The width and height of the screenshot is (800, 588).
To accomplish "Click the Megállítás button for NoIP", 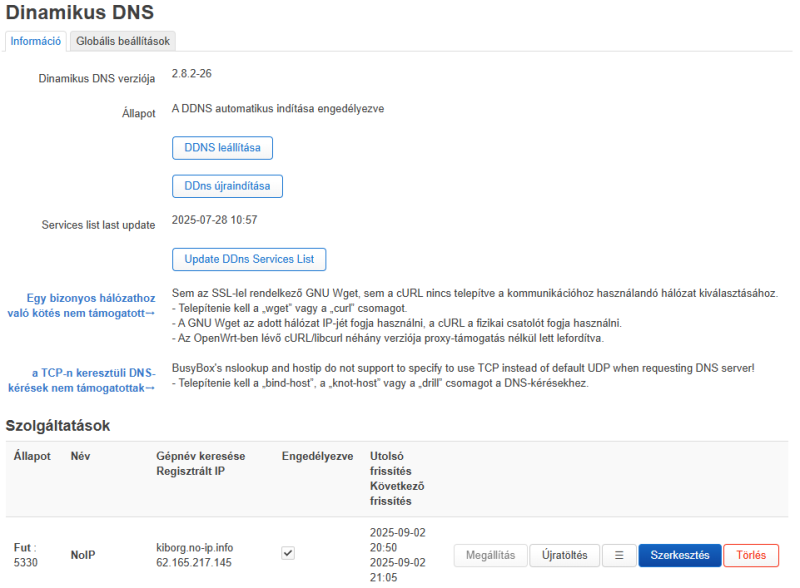I will pyautogui.click(x=490, y=555).
